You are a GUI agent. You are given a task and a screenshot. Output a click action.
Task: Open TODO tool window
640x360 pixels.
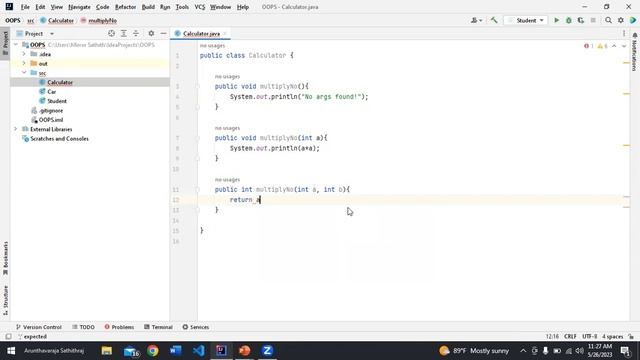(84, 327)
